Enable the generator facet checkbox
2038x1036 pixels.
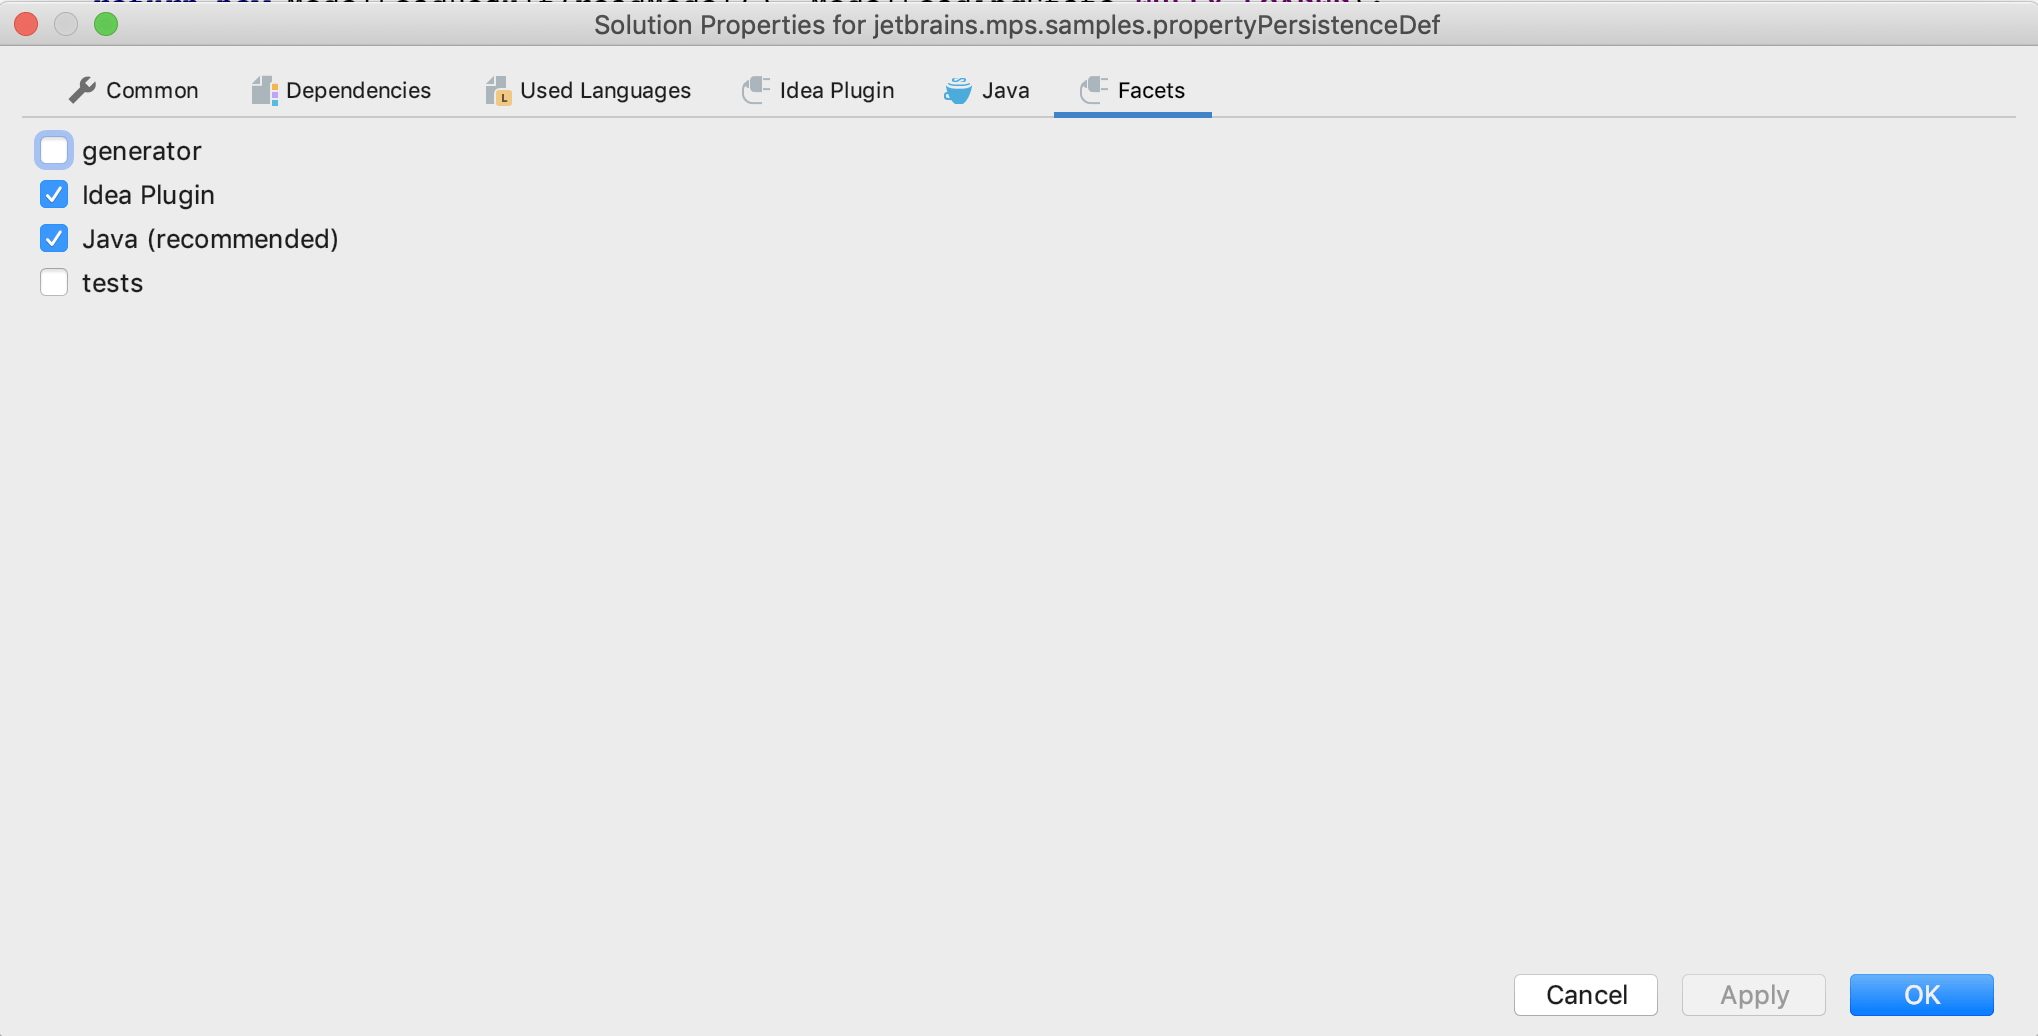tap(54, 151)
